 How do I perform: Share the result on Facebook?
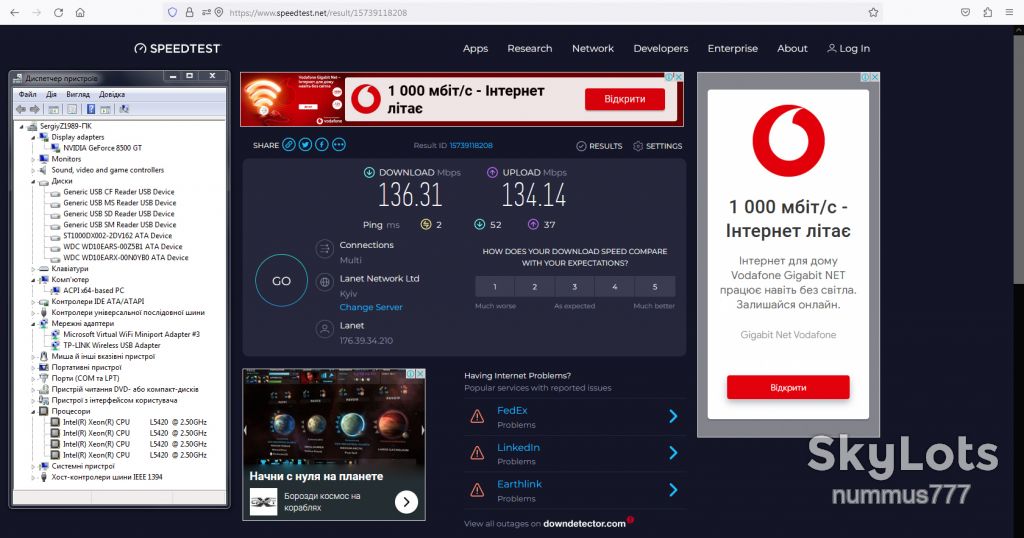click(322, 145)
